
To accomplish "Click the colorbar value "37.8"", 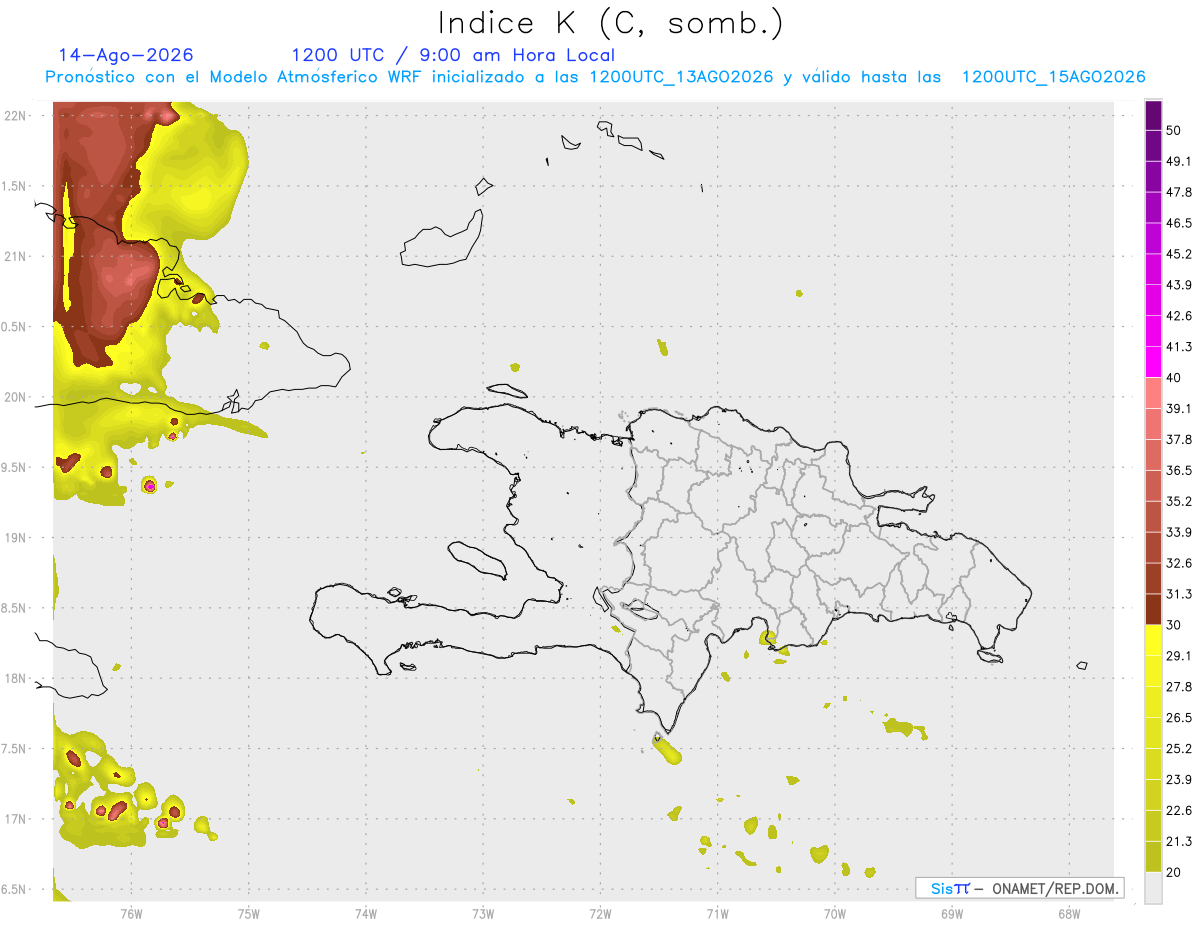I will point(1179,439).
